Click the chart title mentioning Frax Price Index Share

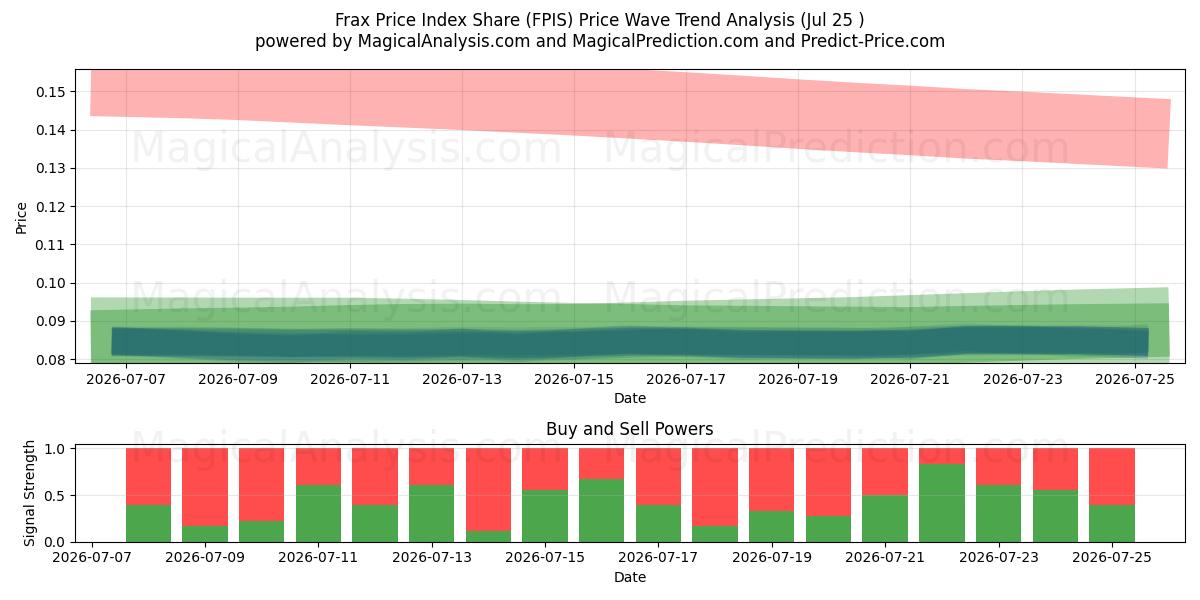[600, 19]
